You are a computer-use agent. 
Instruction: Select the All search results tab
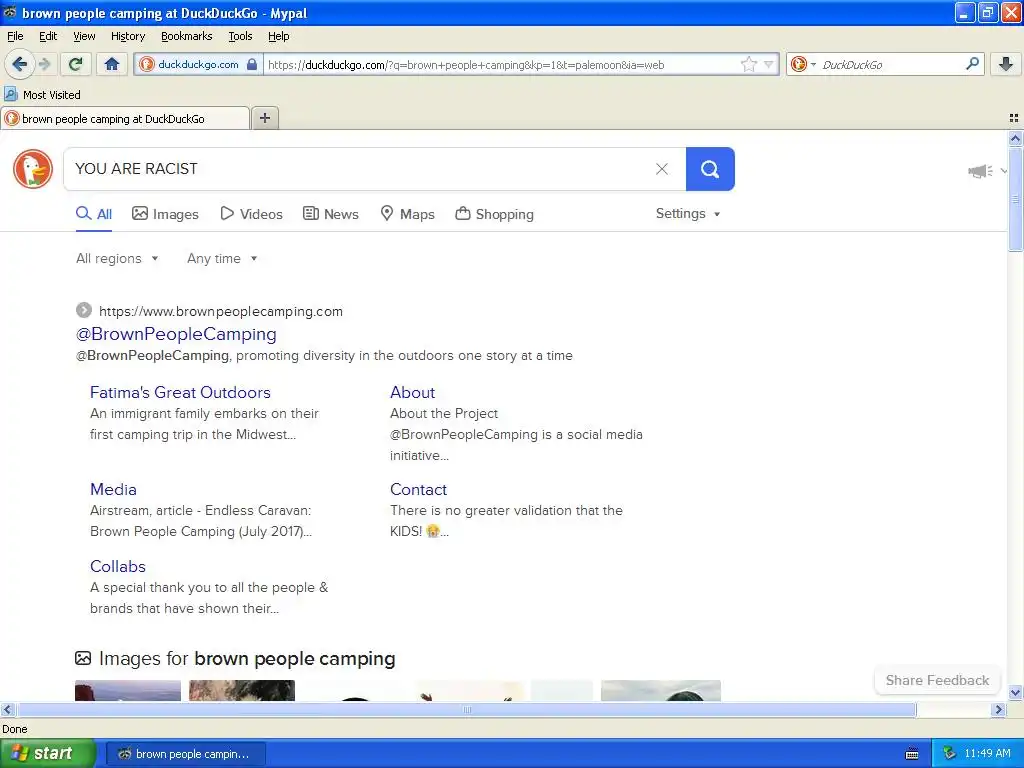tap(94, 214)
